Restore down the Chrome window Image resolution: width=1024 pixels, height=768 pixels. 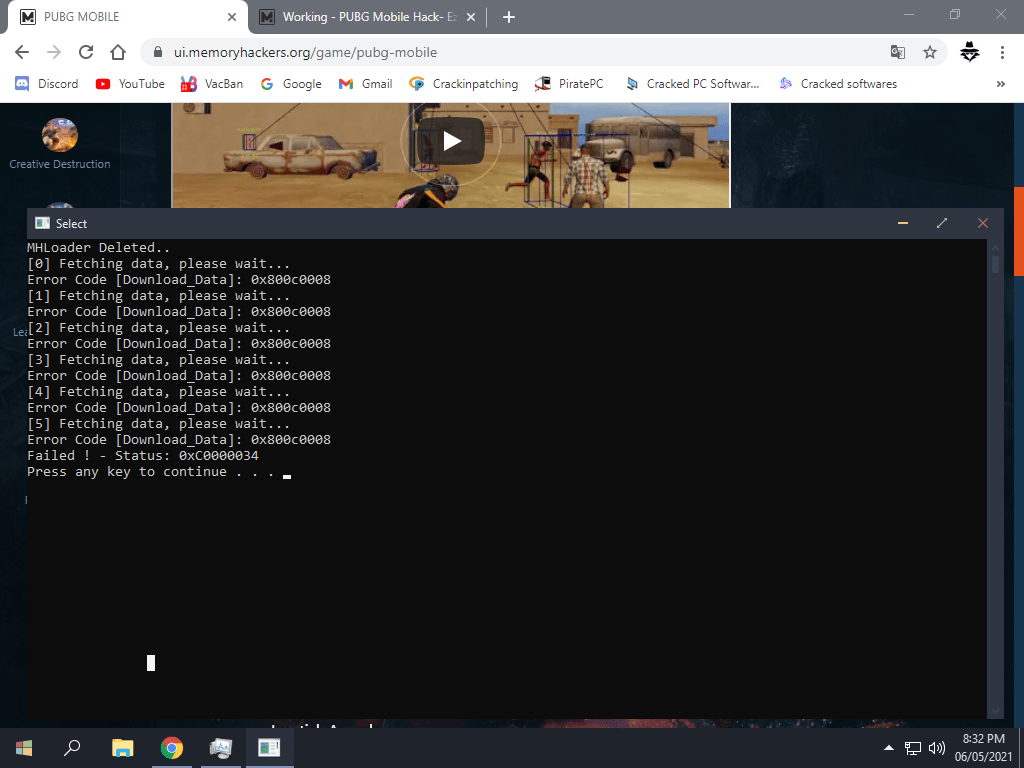(955, 14)
